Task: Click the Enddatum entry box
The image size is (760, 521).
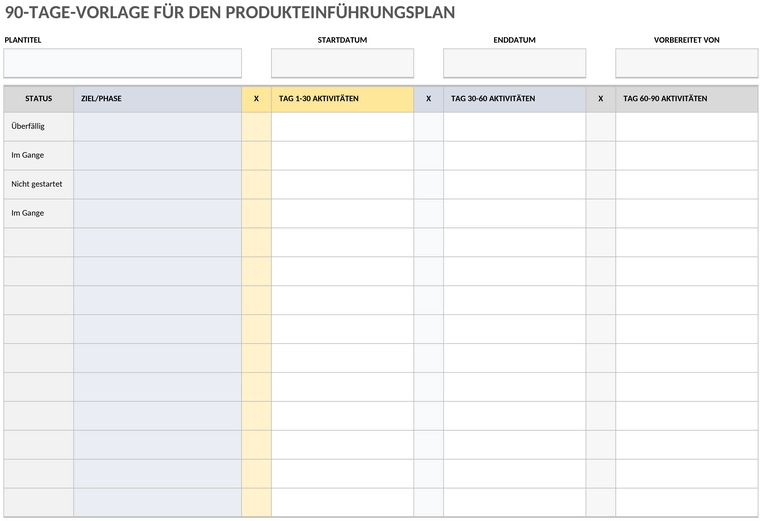Action: [514, 63]
